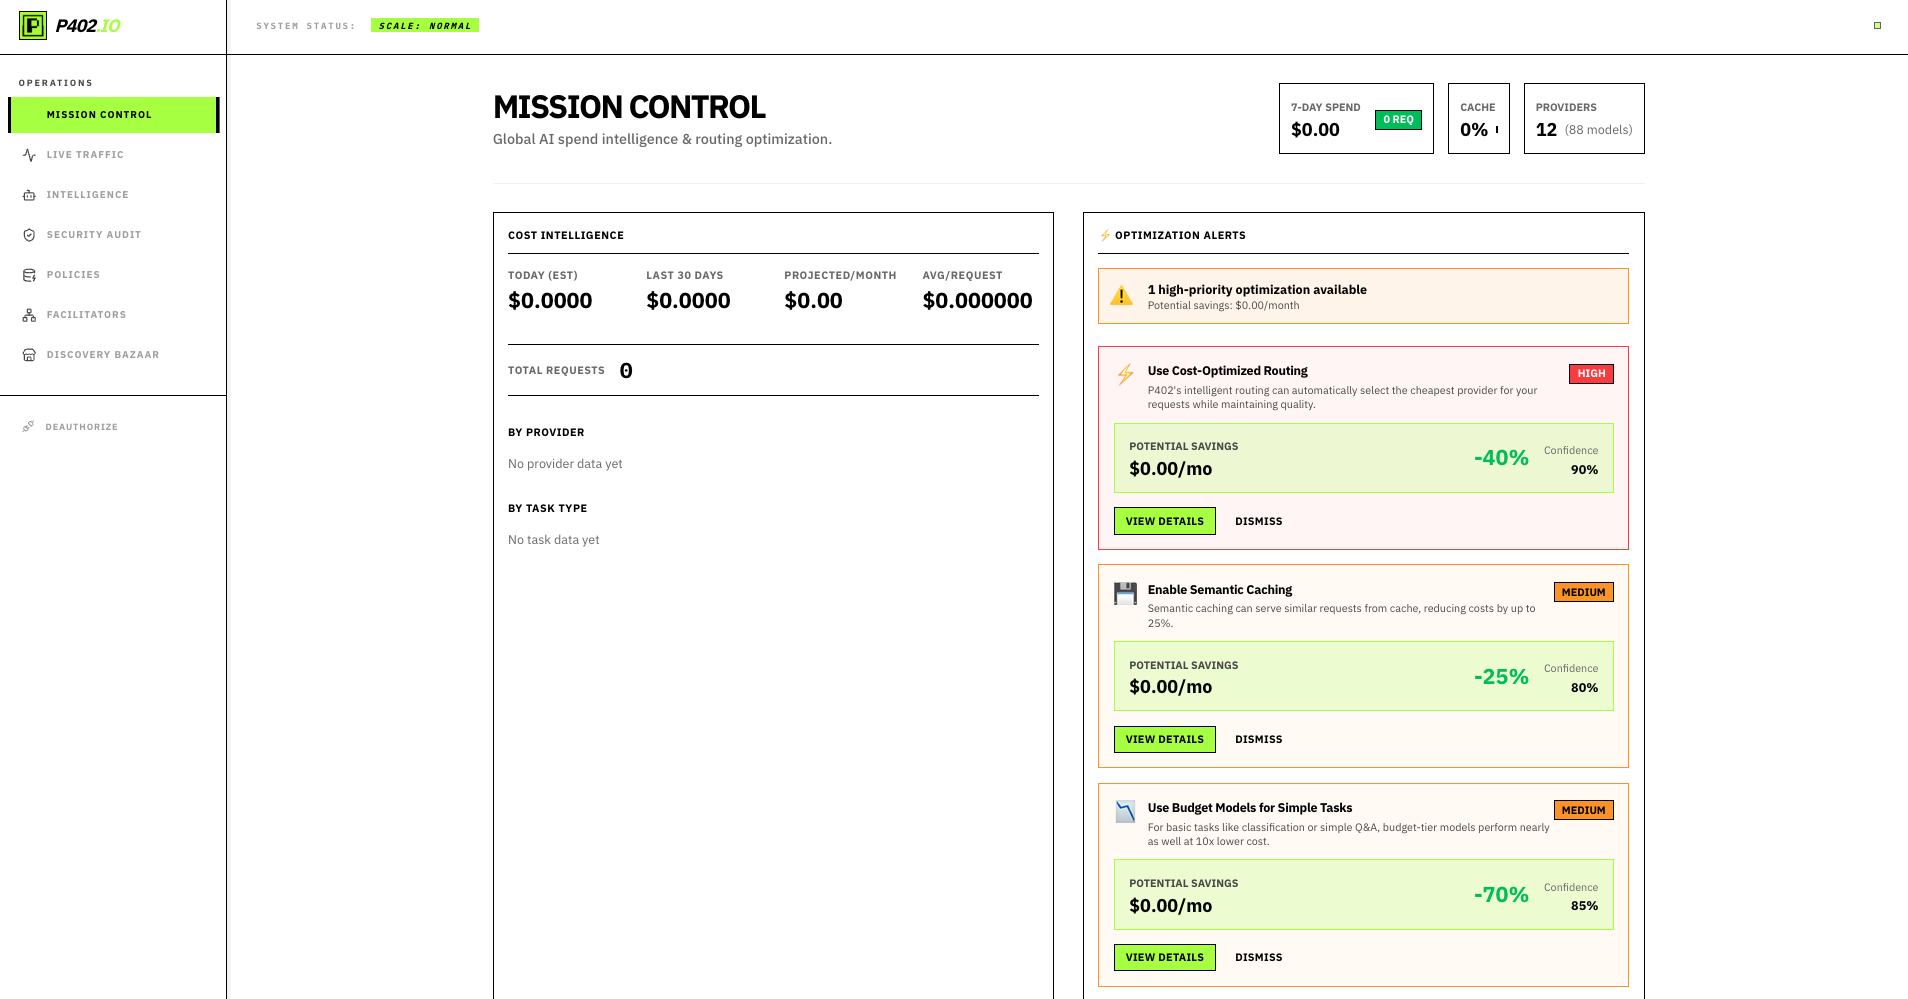Image resolution: width=1908 pixels, height=999 pixels.
Task: Click the lightning icon beside Use Cost-Optimized Routing
Action: (1125, 374)
